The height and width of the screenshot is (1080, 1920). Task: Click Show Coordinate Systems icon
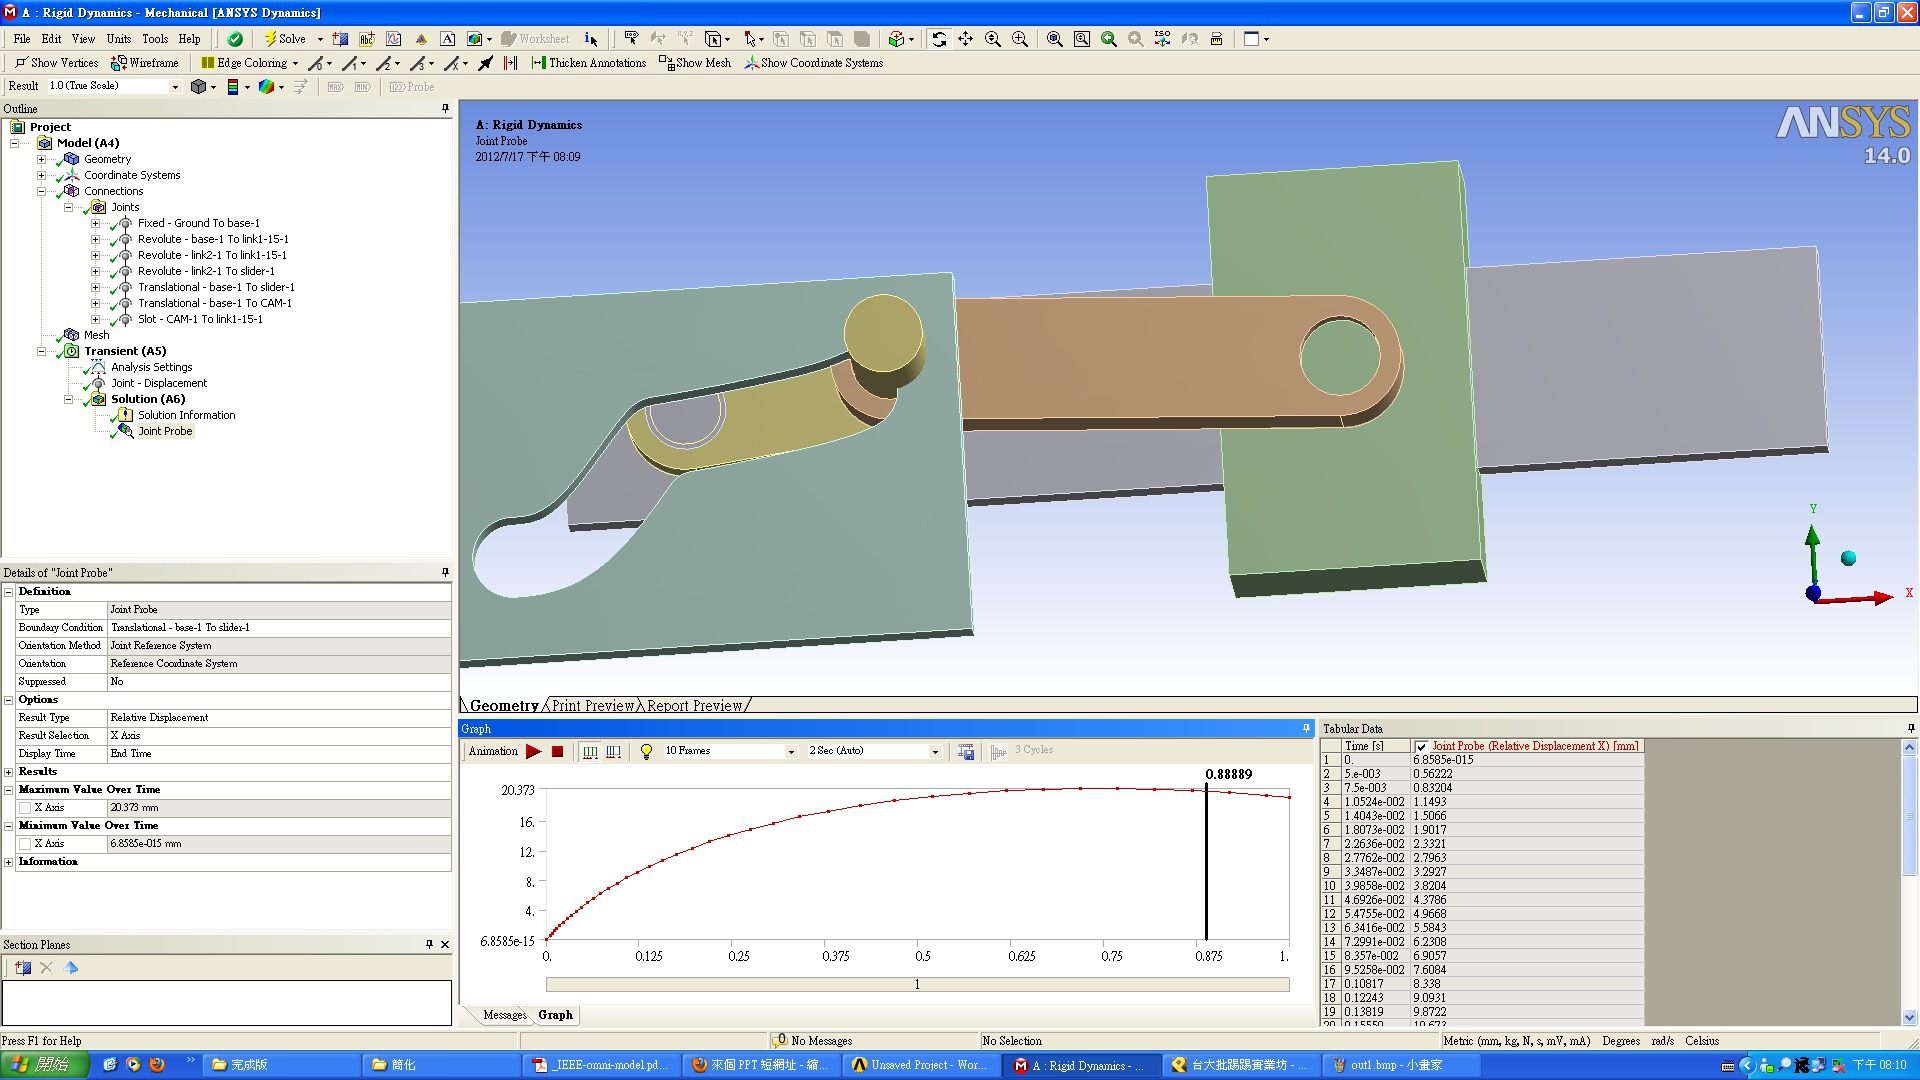pos(813,63)
